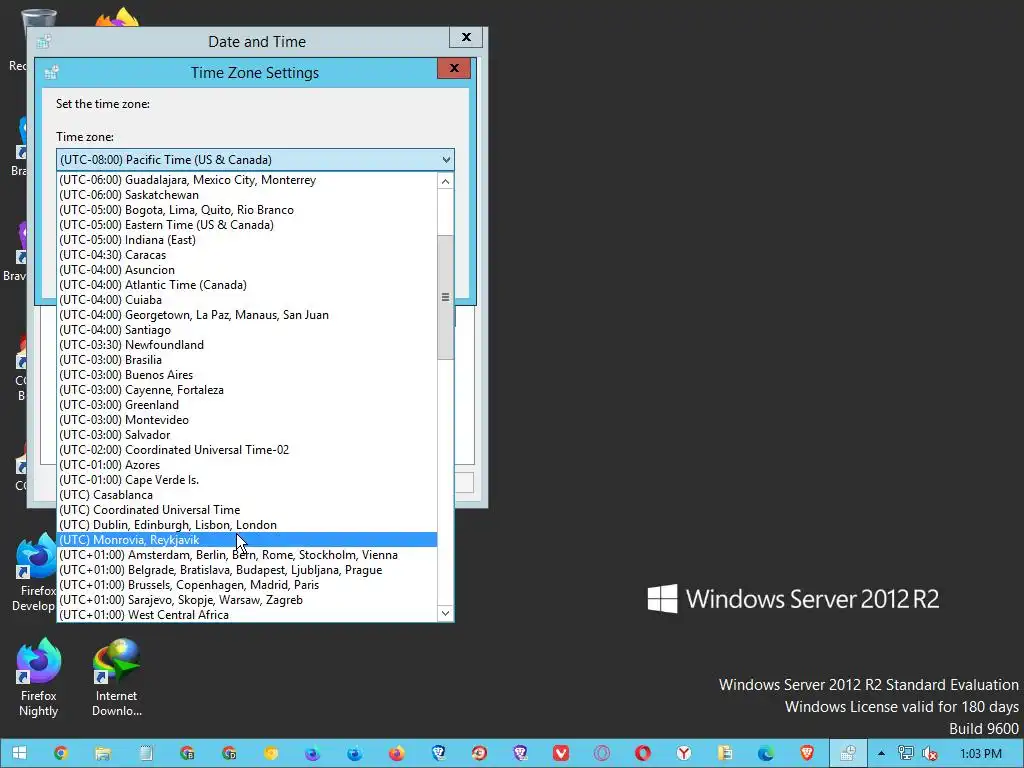Select the Newfoundland time zone
1024x768 pixels.
[247, 345]
